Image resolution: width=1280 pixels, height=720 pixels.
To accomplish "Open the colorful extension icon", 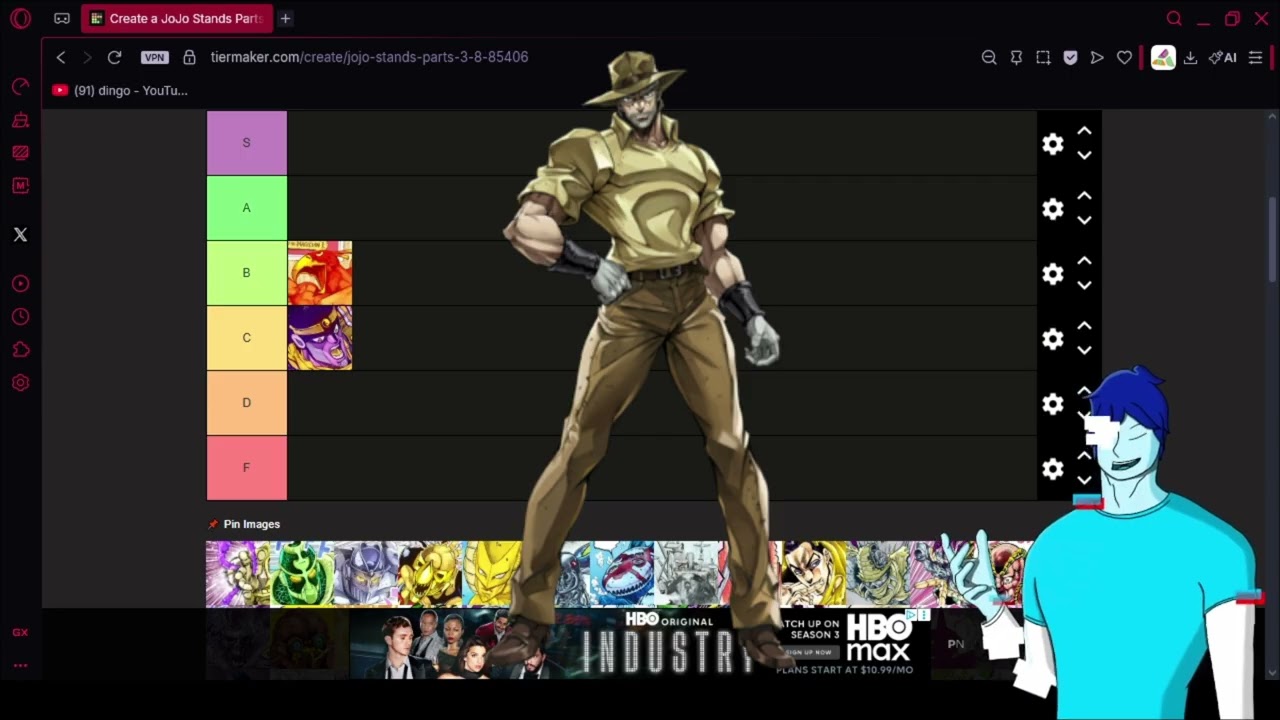I will pos(1163,57).
